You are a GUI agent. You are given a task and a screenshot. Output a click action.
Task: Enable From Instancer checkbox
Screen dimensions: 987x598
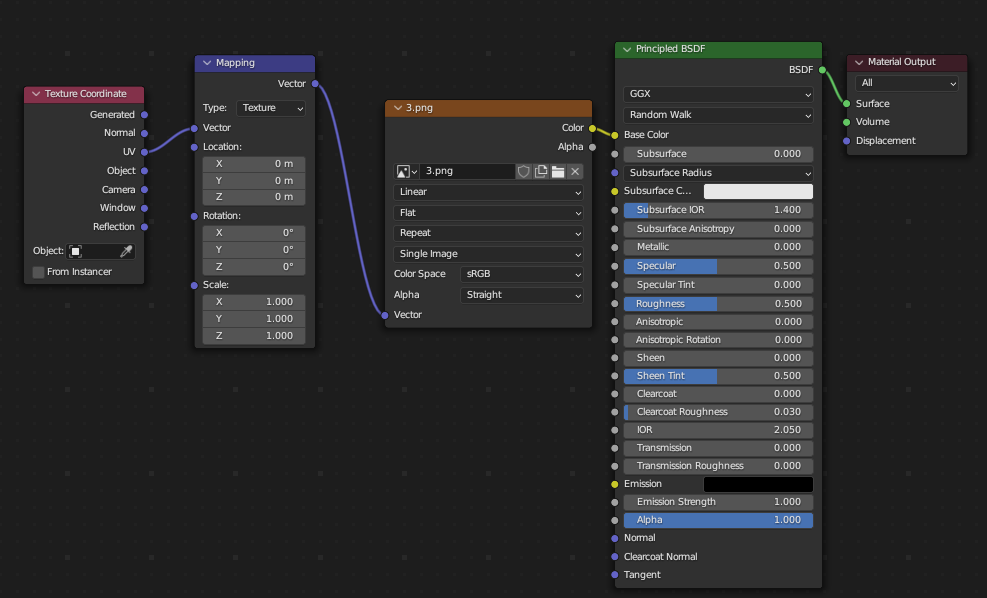coord(38,272)
